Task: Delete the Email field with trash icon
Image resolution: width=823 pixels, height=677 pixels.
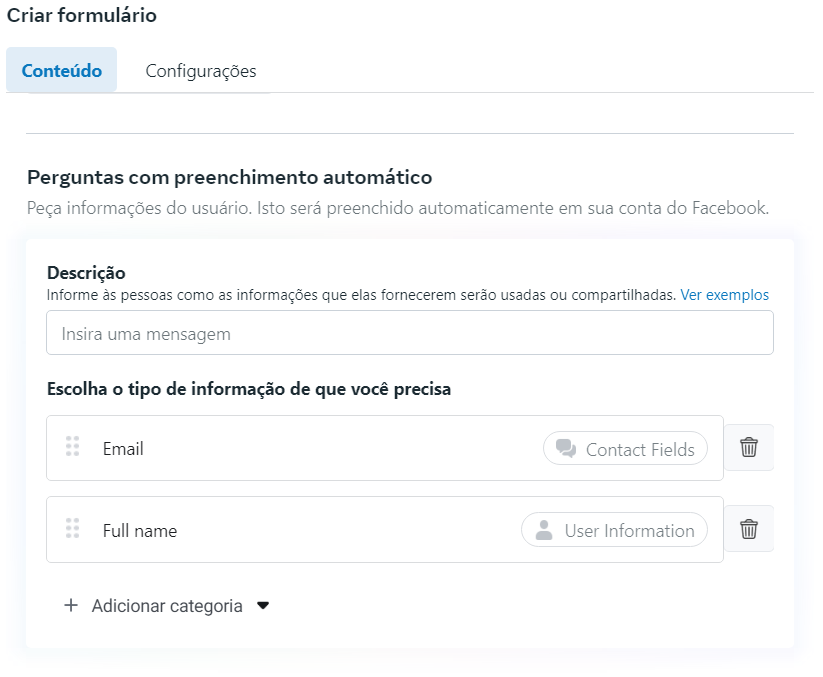Action: coord(748,448)
